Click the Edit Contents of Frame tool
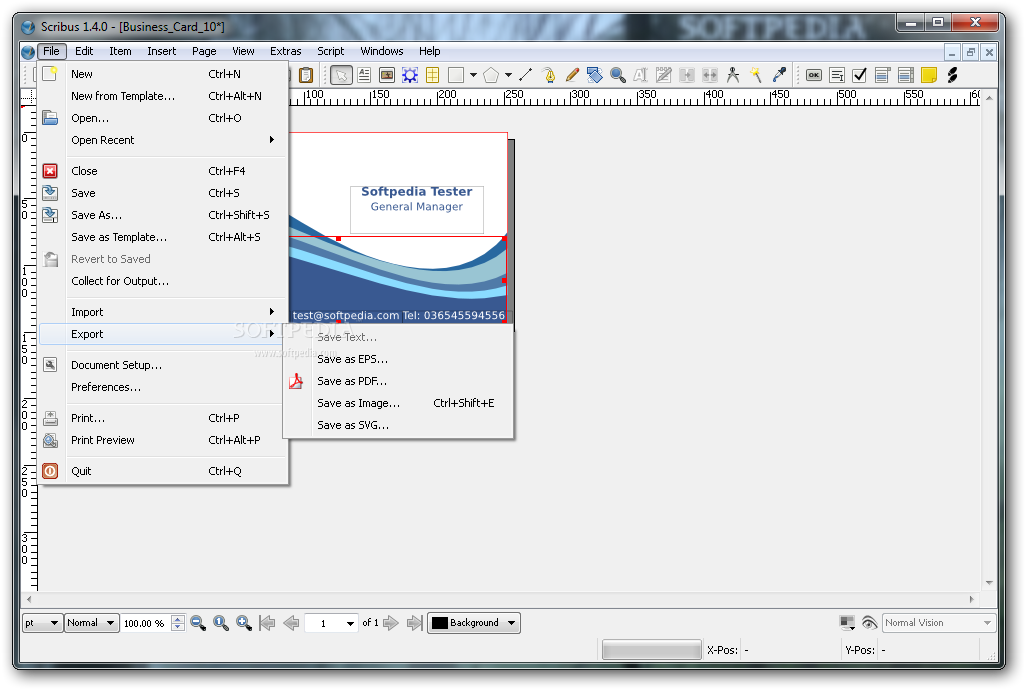The height and width of the screenshot is (690, 1026). [x=641, y=75]
